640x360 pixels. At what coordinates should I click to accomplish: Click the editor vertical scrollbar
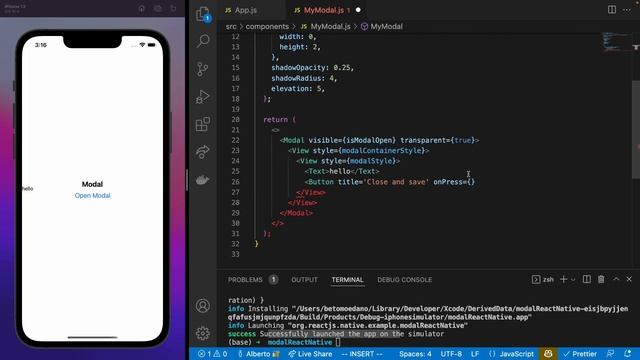[x=636, y=130]
